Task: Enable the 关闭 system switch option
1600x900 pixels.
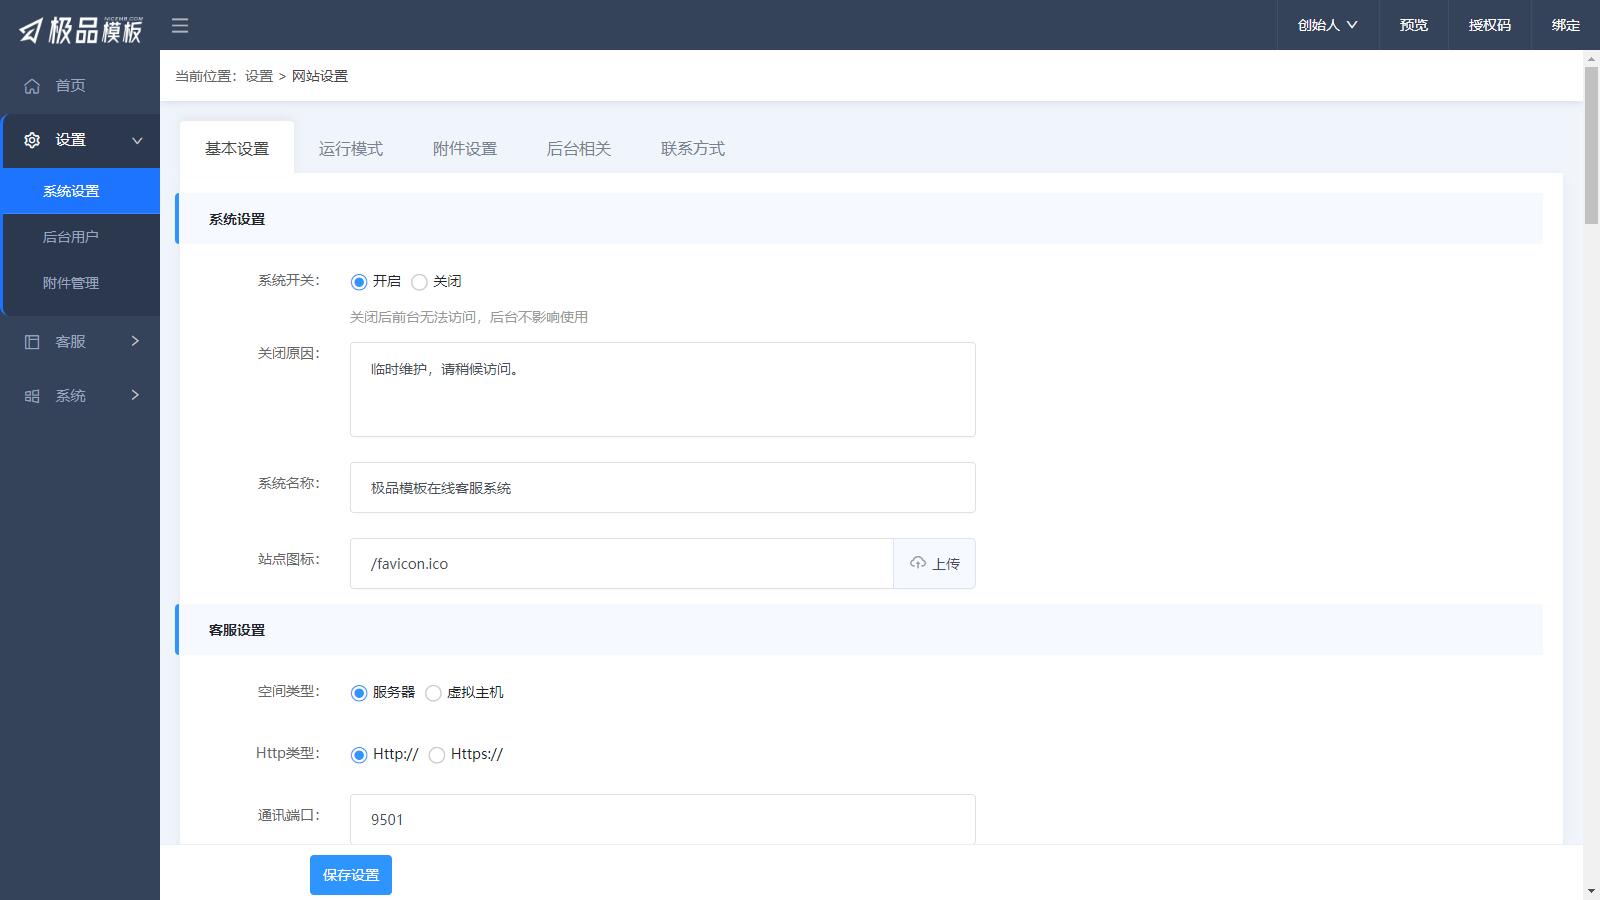Action: pos(419,282)
